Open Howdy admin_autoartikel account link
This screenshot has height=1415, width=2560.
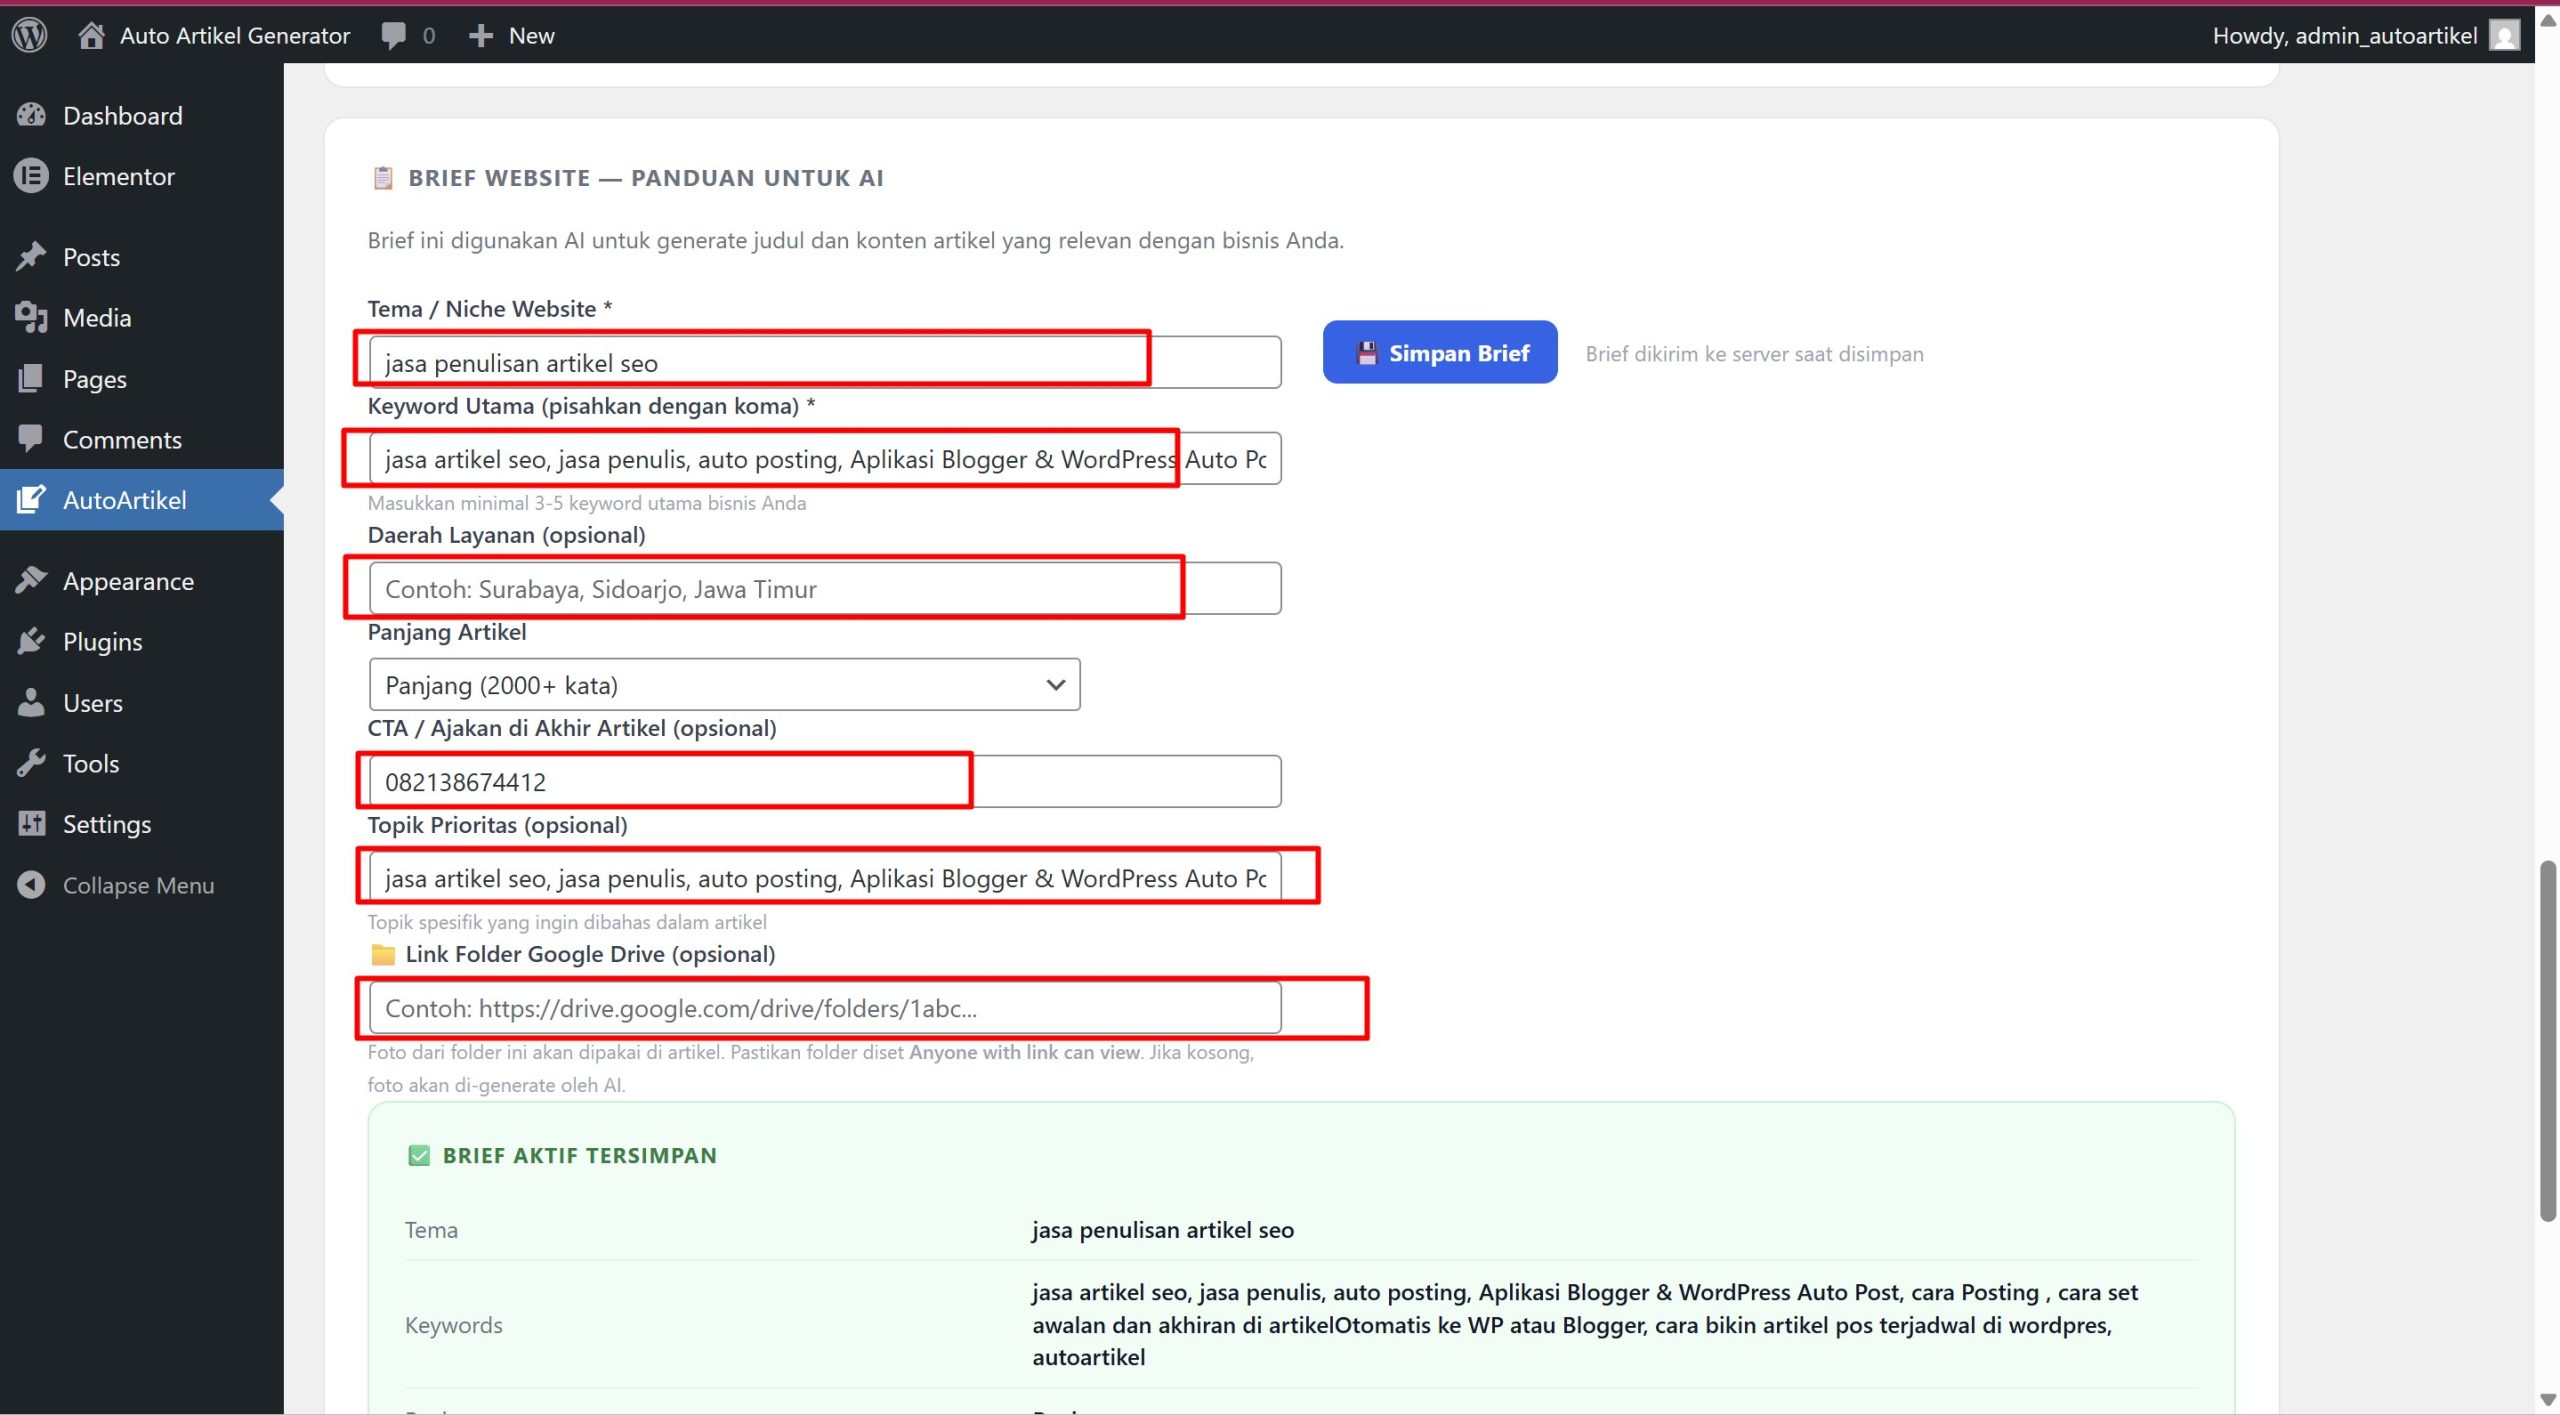(2343, 35)
